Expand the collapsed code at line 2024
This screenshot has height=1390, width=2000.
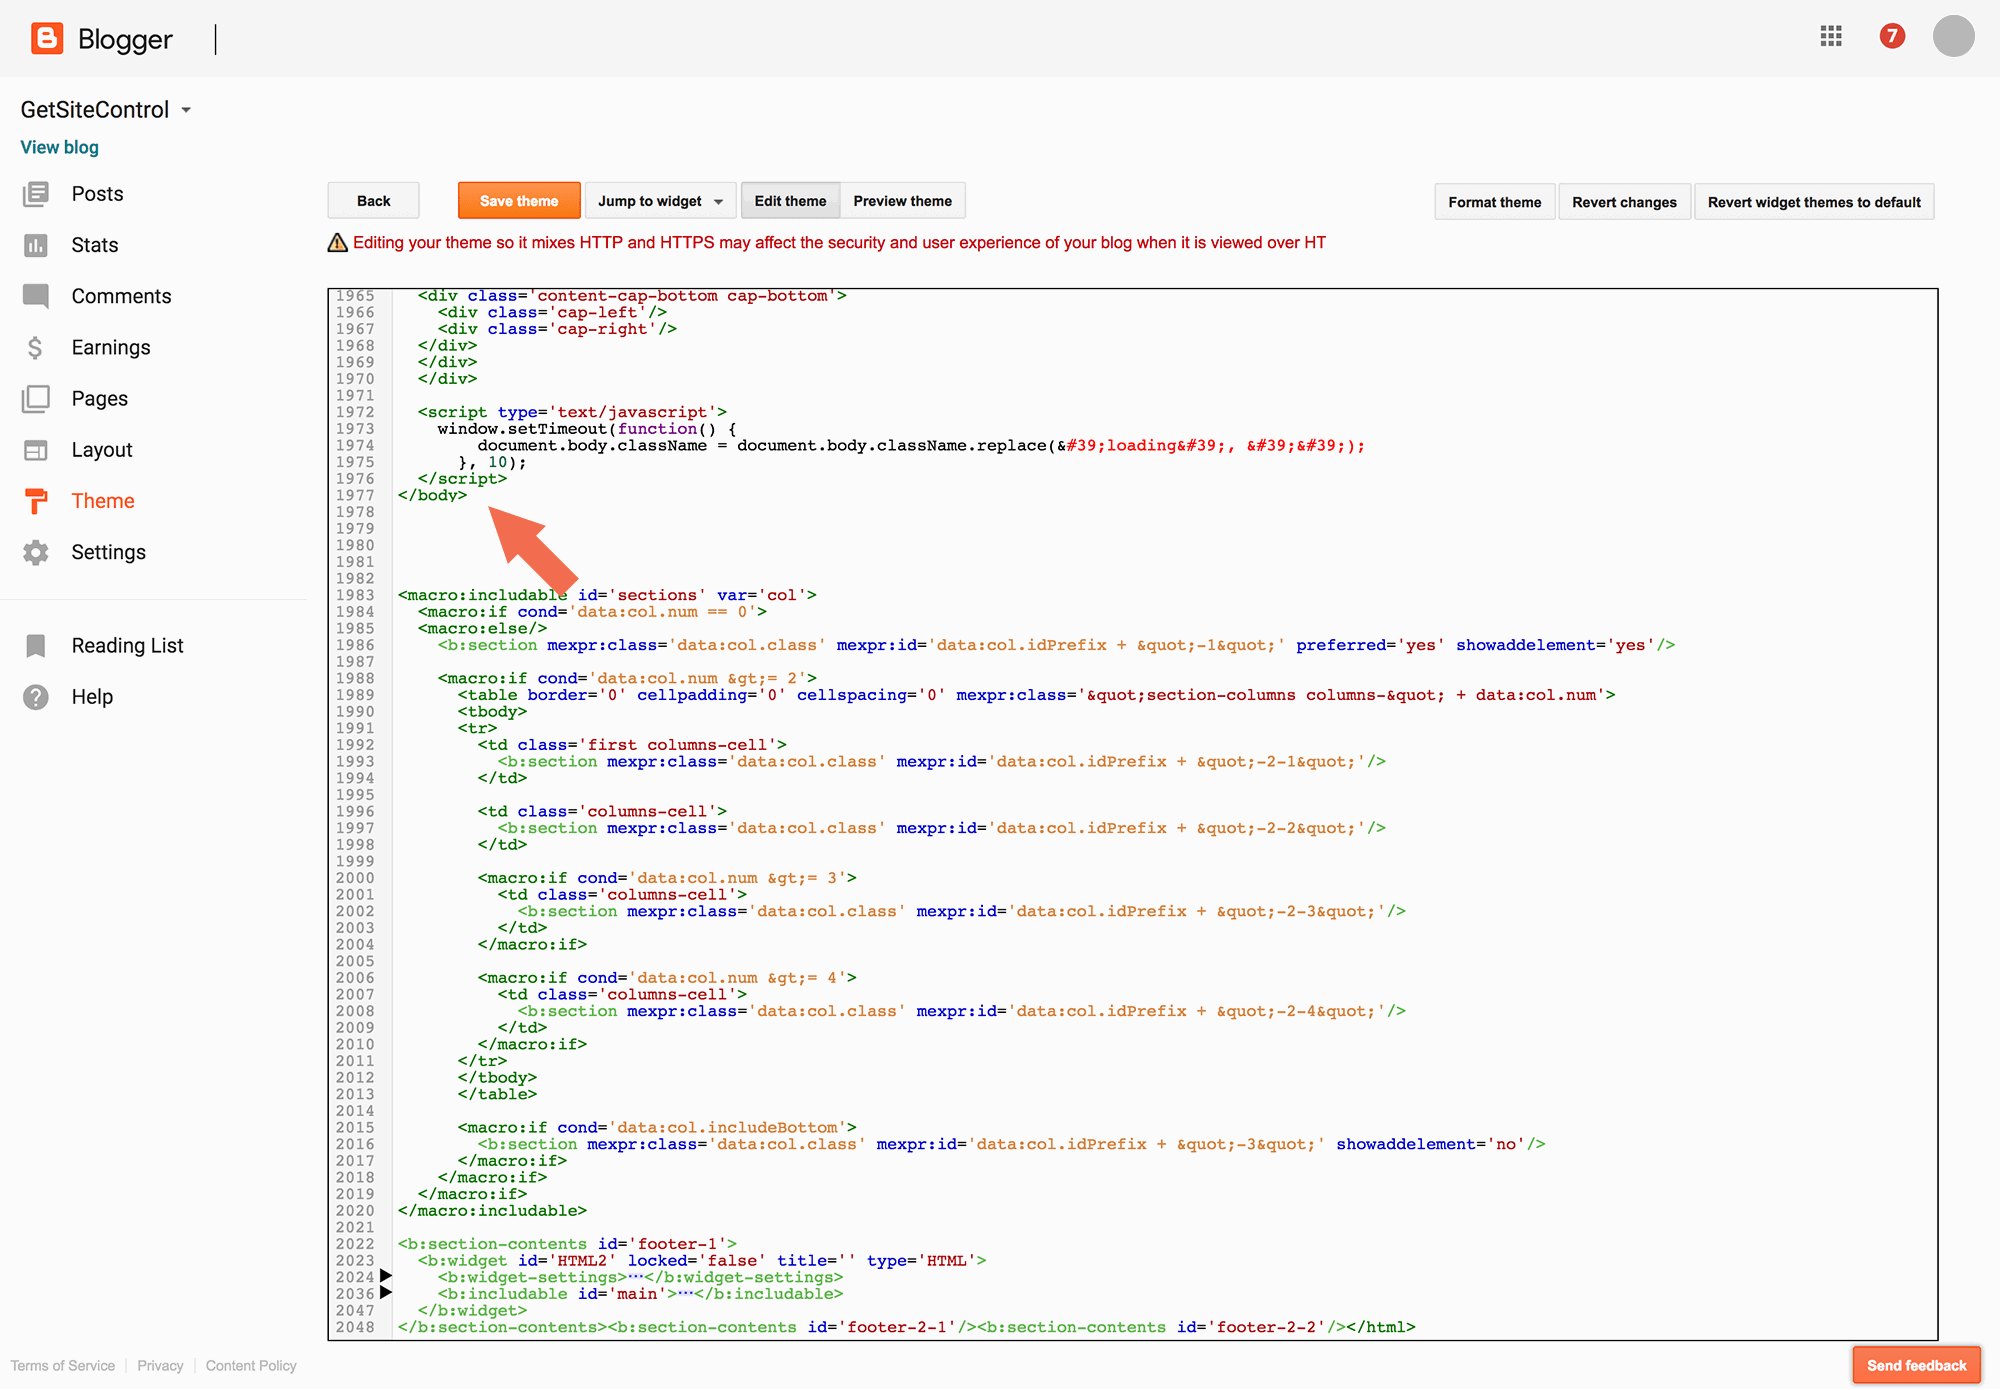(x=386, y=1276)
